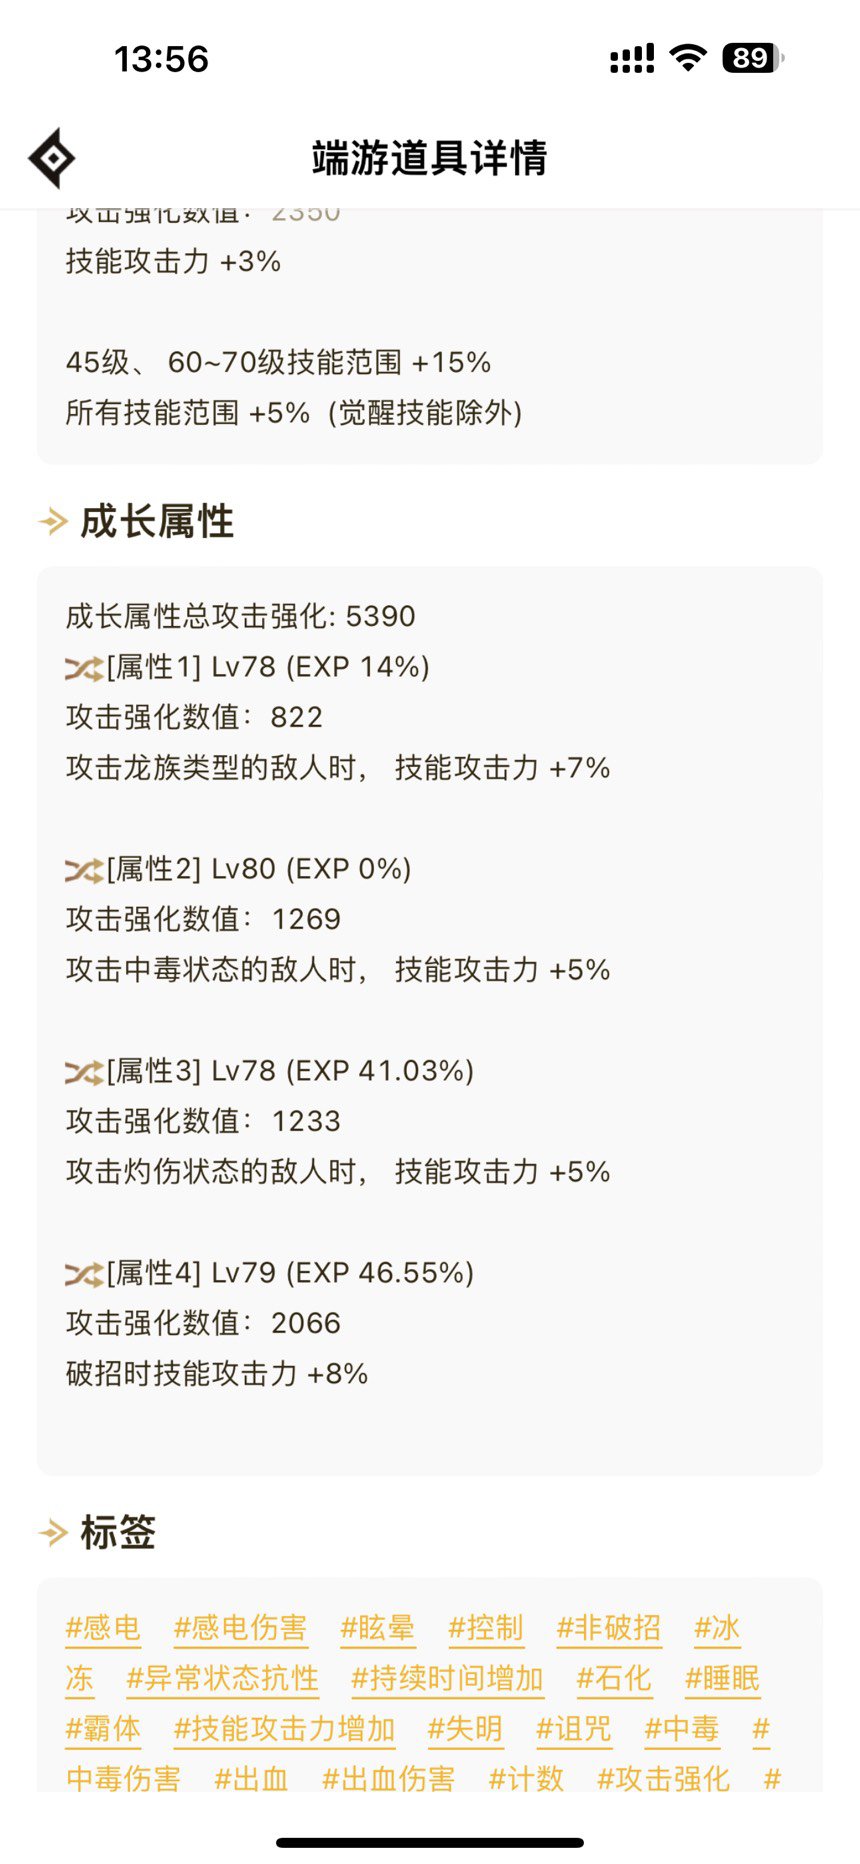
Task: Tap the arrow icon beside 标签 heading
Action: point(53,1532)
